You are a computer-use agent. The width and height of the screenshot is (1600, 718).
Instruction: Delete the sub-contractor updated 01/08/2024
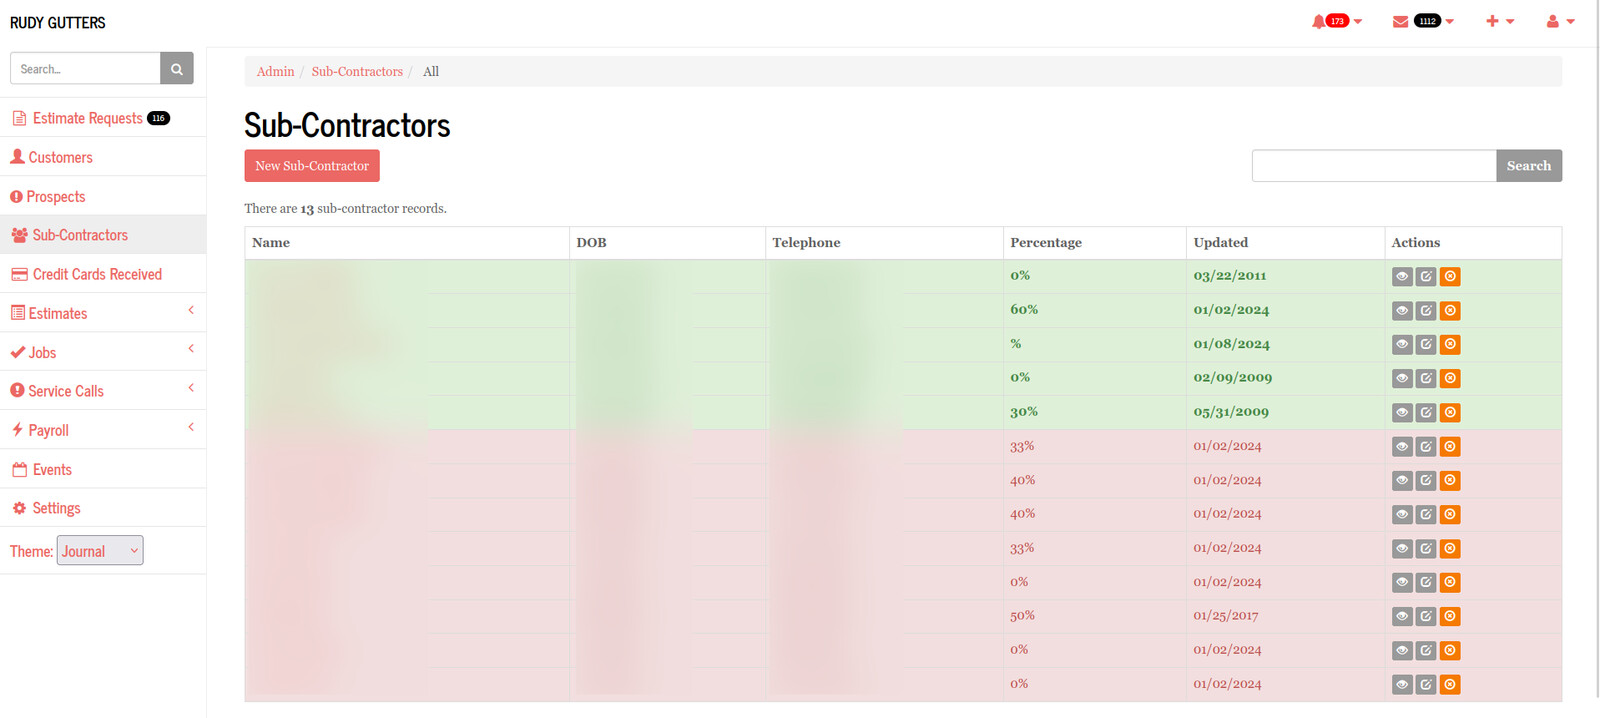(x=1450, y=345)
